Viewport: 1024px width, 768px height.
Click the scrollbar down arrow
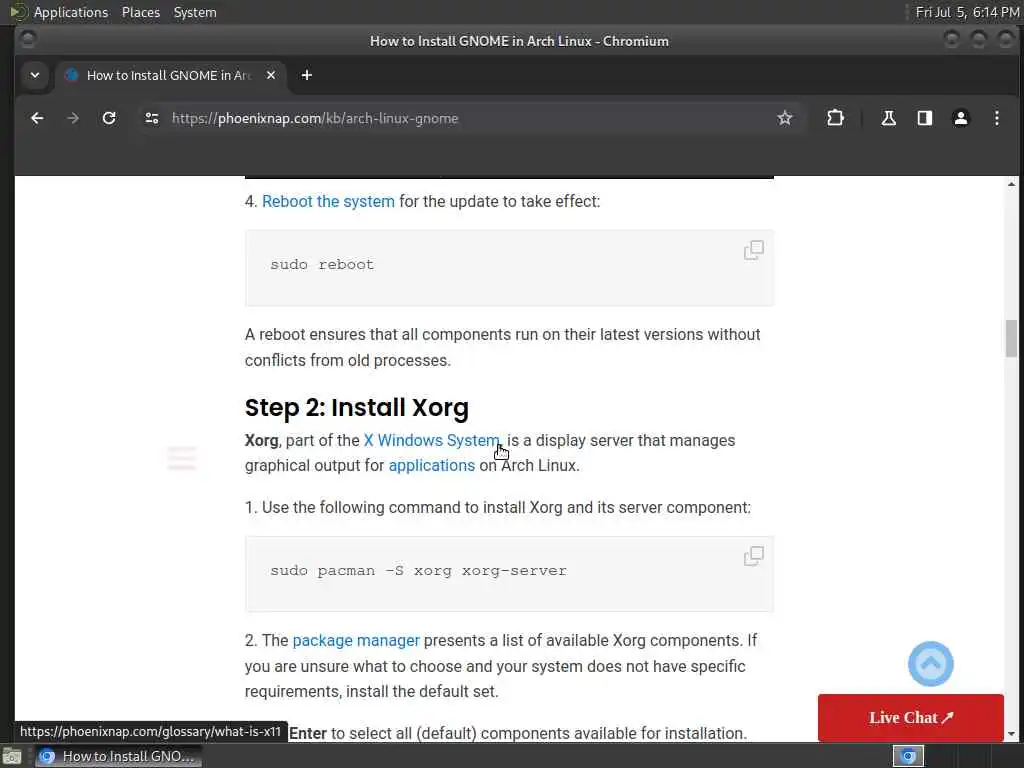click(x=1011, y=734)
